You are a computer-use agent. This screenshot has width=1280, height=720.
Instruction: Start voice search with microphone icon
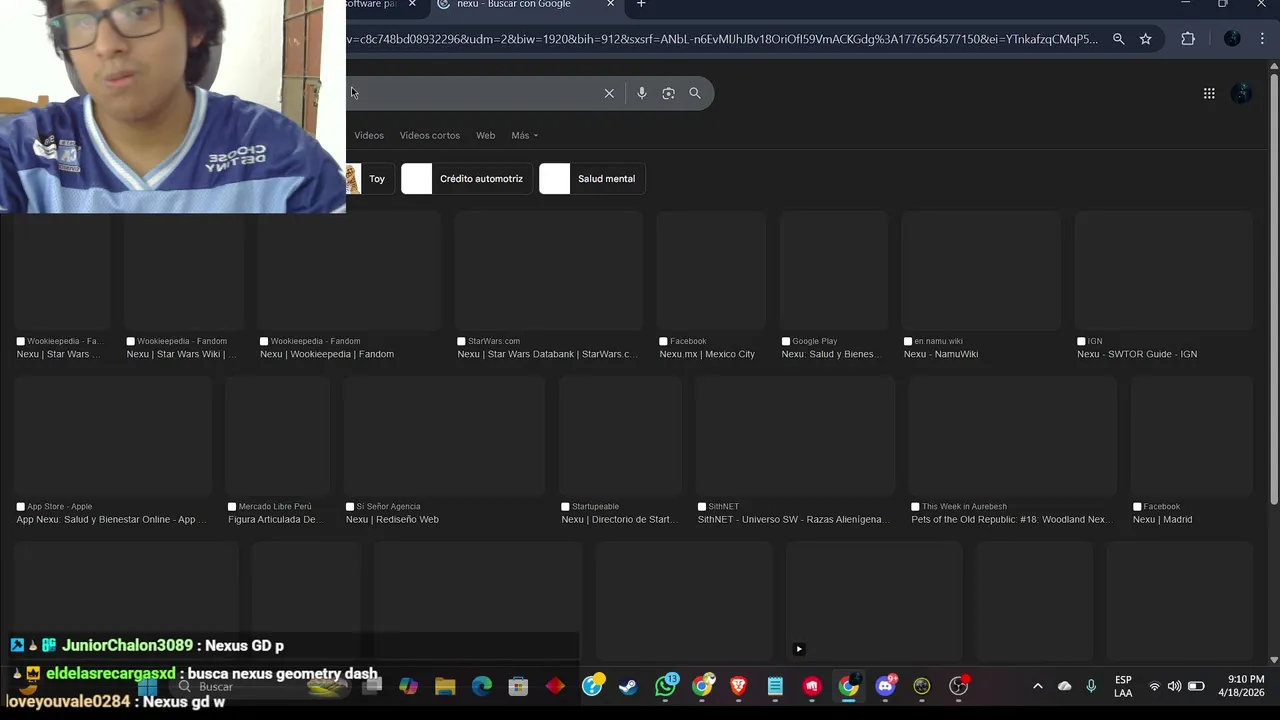[x=642, y=93]
